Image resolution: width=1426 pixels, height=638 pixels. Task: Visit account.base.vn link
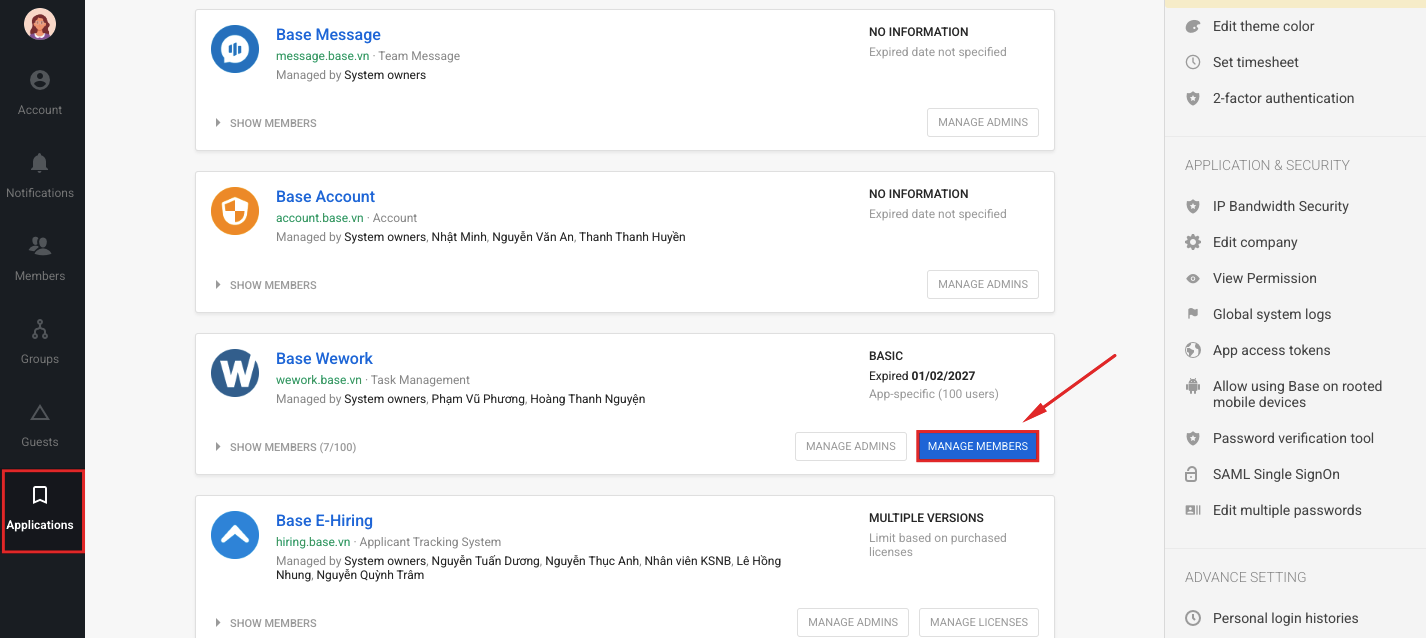(x=320, y=218)
